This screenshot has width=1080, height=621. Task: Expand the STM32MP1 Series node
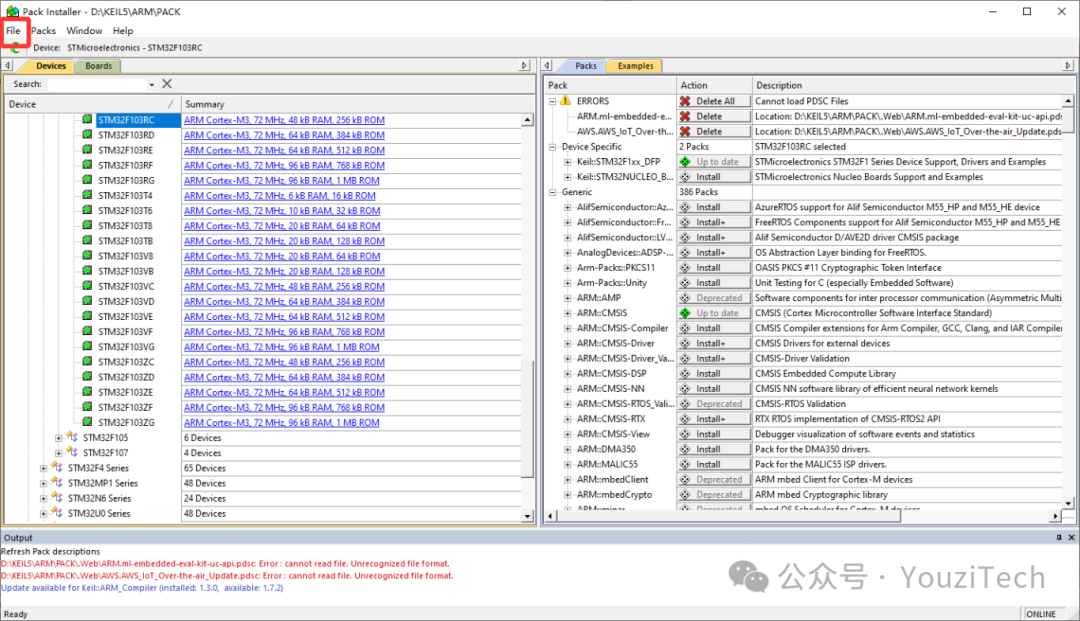(43, 483)
